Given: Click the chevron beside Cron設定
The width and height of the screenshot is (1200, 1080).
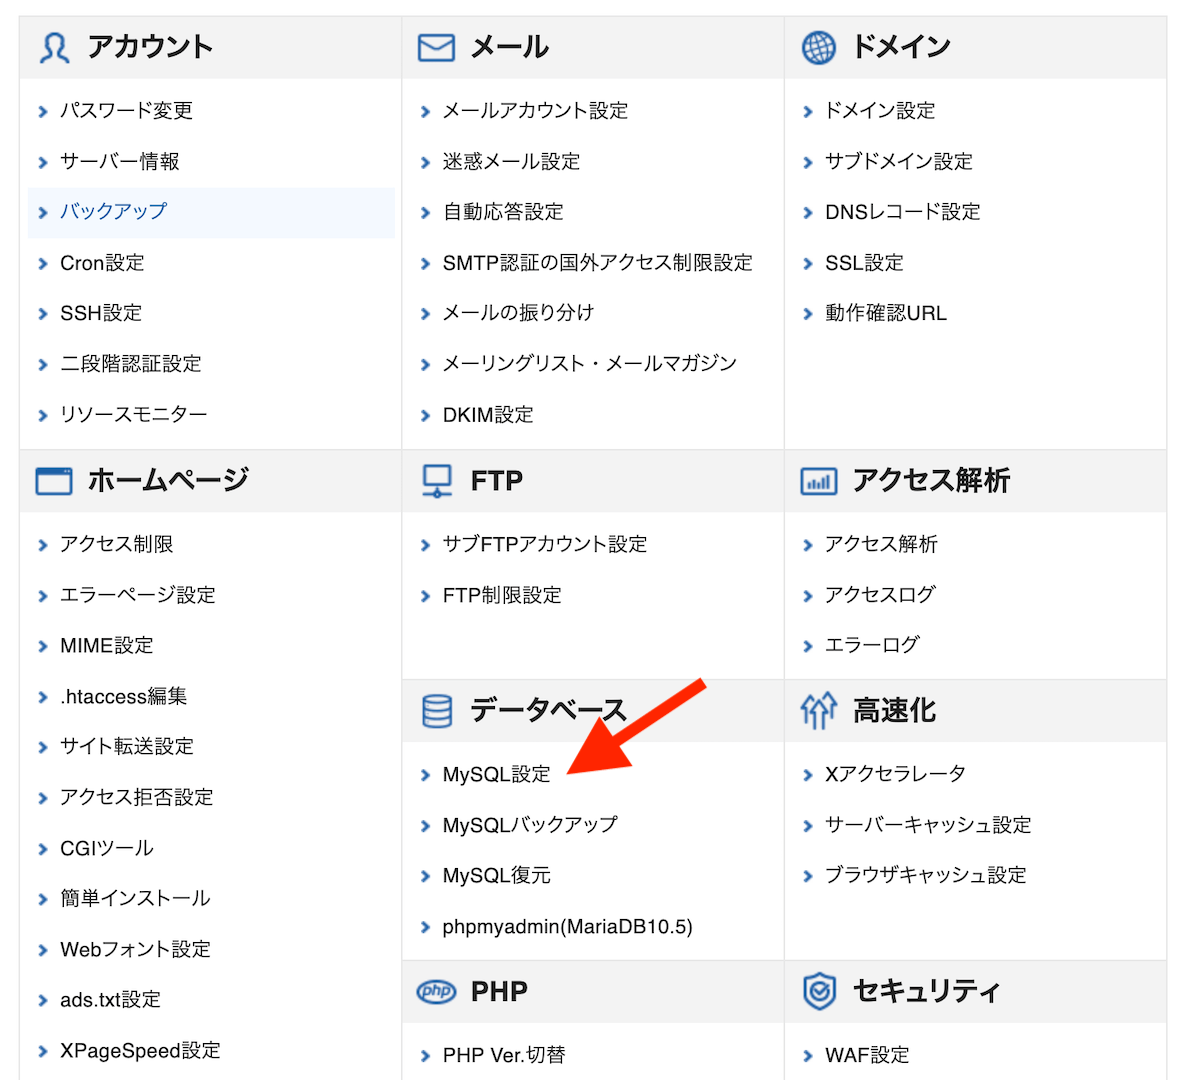Looking at the screenshot, I should [42, 263].
